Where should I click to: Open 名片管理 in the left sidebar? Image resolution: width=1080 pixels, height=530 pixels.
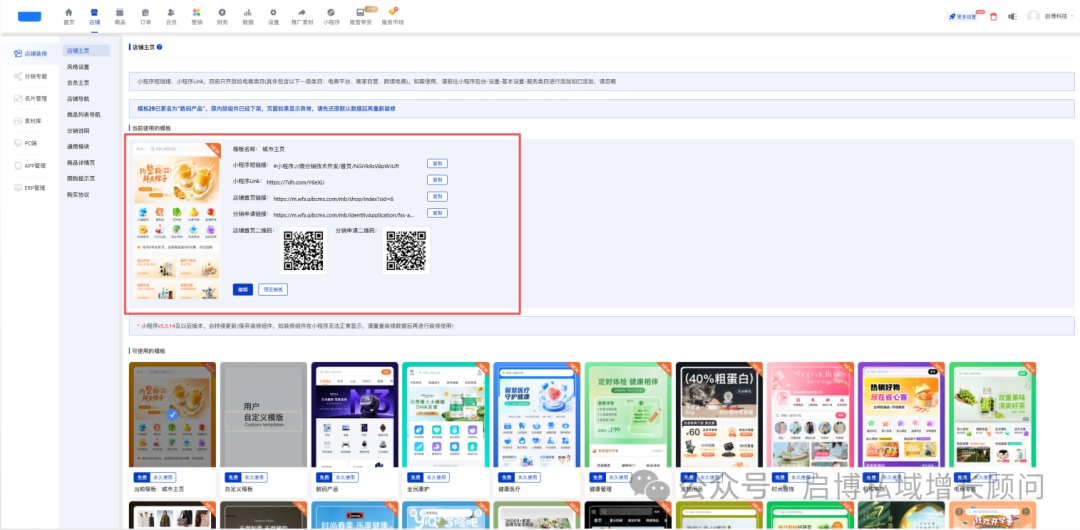tap(31, 99)
